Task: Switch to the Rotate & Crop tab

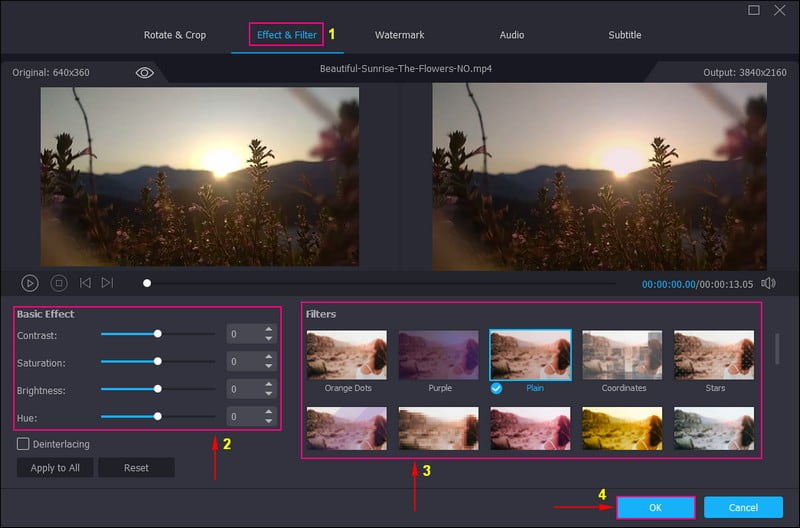Action: [175, 35]
